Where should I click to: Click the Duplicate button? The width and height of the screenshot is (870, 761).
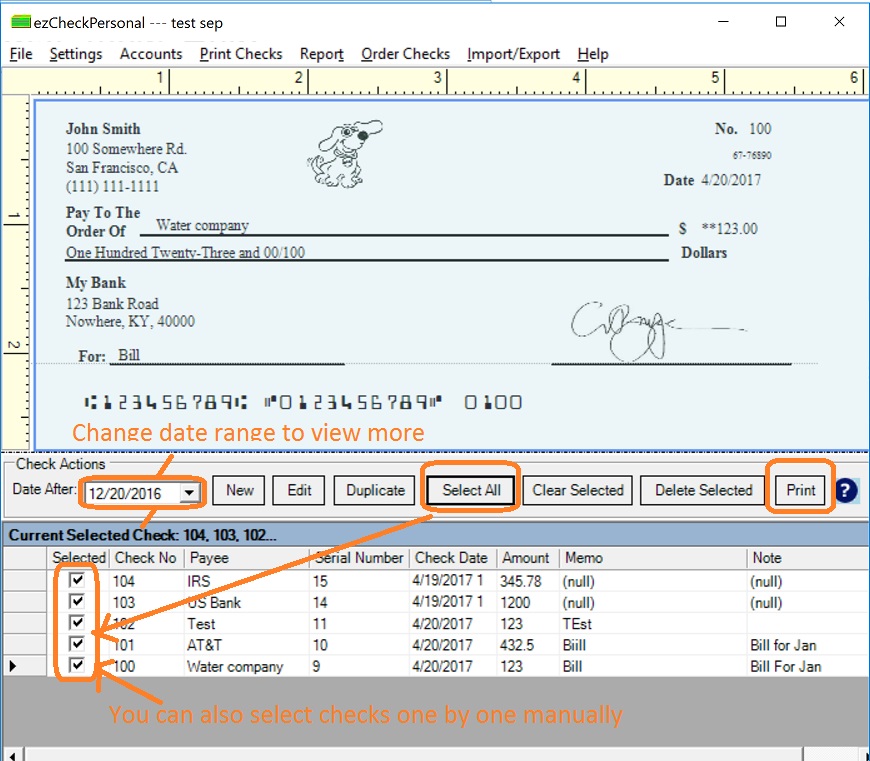click(375, 490)
